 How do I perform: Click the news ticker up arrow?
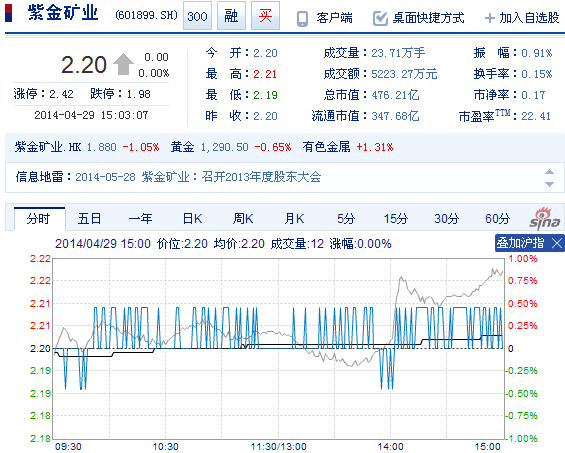coord(549,172)
